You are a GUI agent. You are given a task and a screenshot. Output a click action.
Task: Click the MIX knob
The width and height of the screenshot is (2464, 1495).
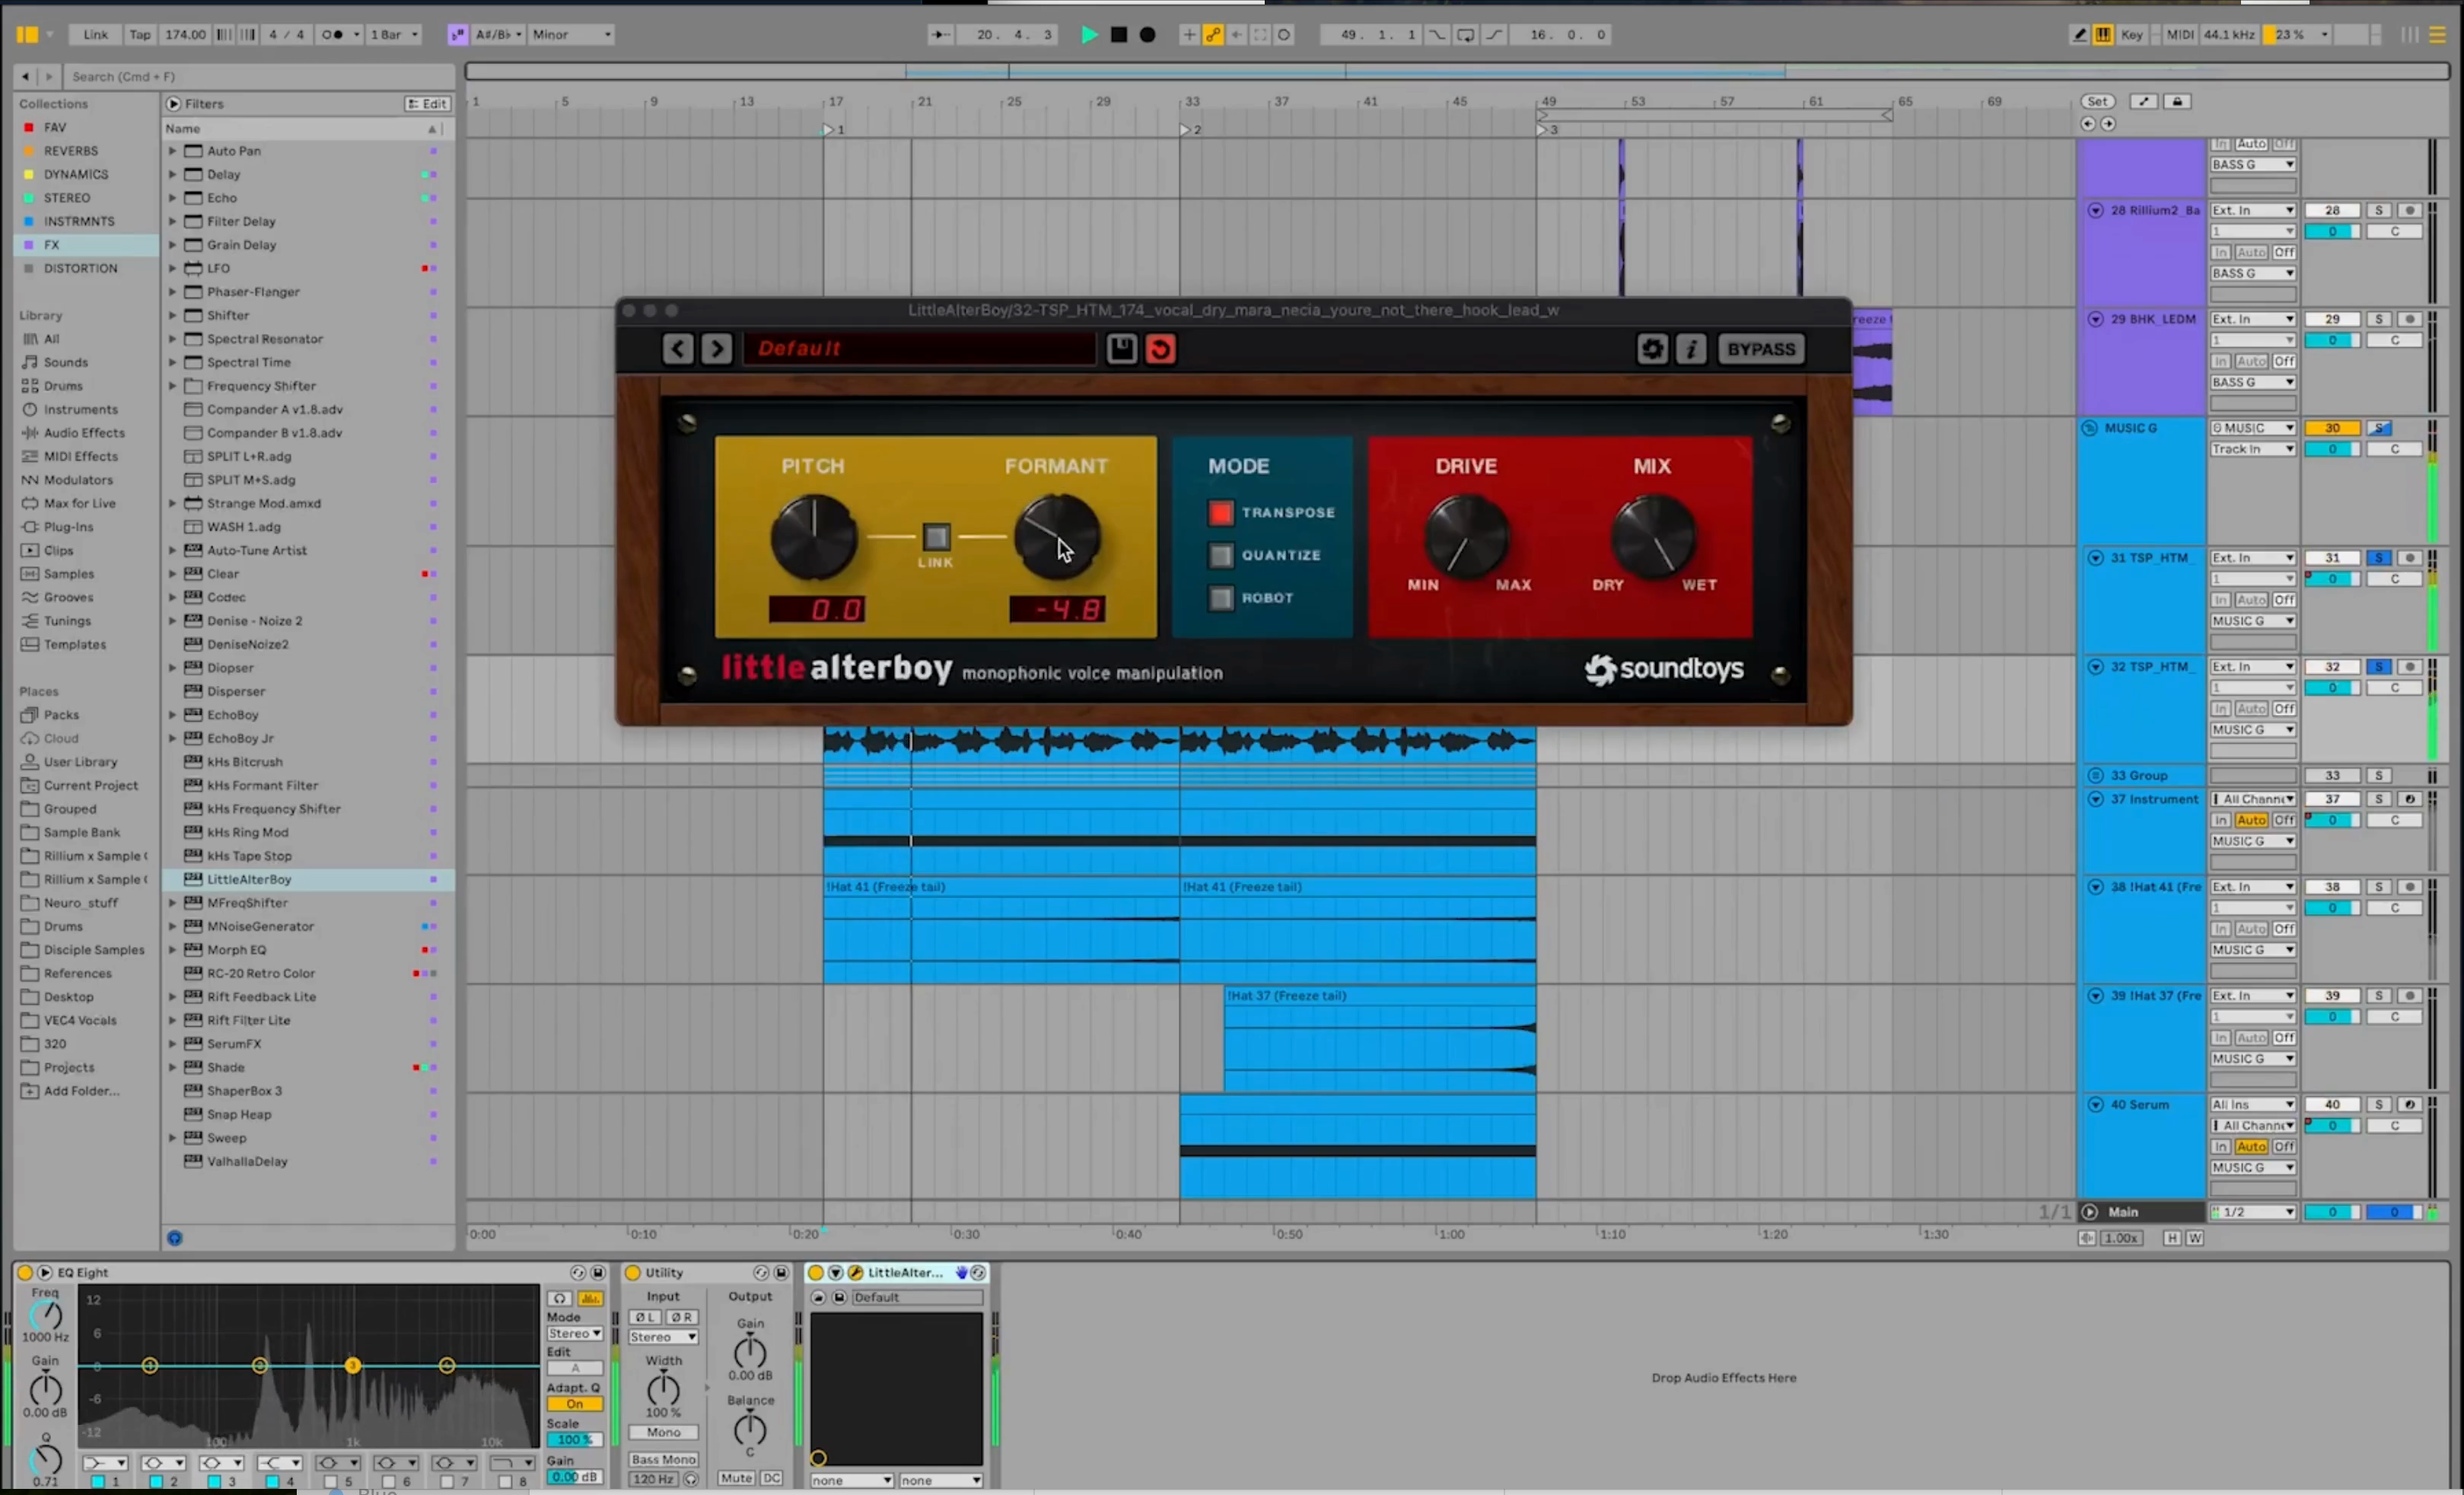(1653, 537)
